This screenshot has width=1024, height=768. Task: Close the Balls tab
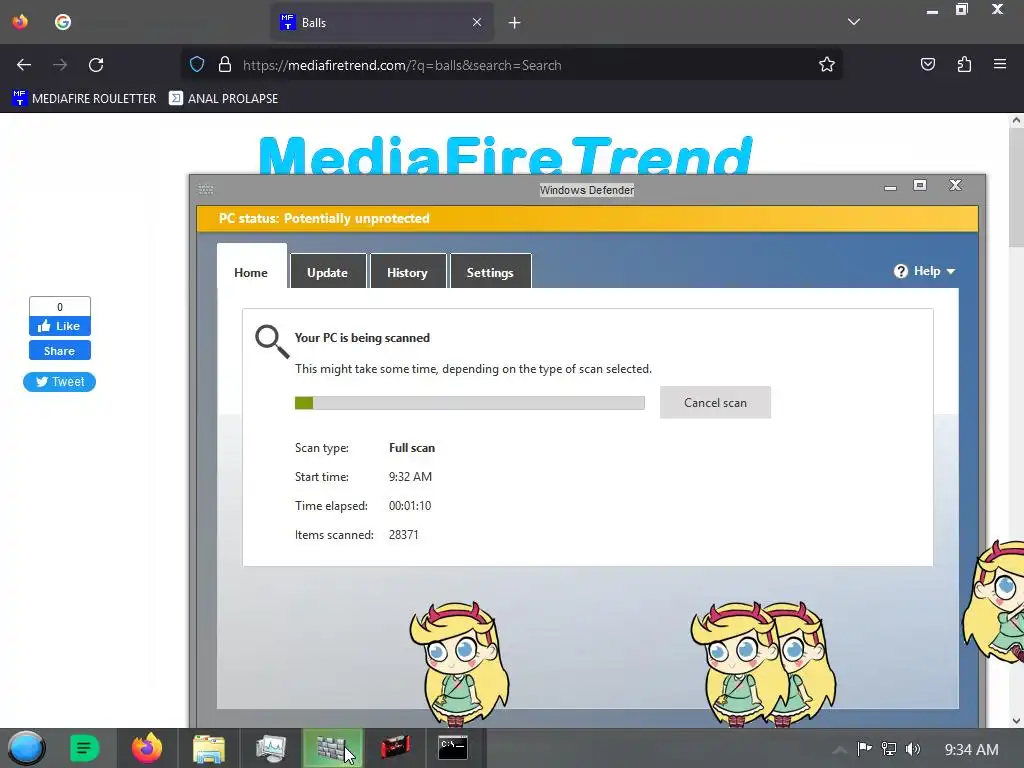pyautogui.click(x=477, y=22)
